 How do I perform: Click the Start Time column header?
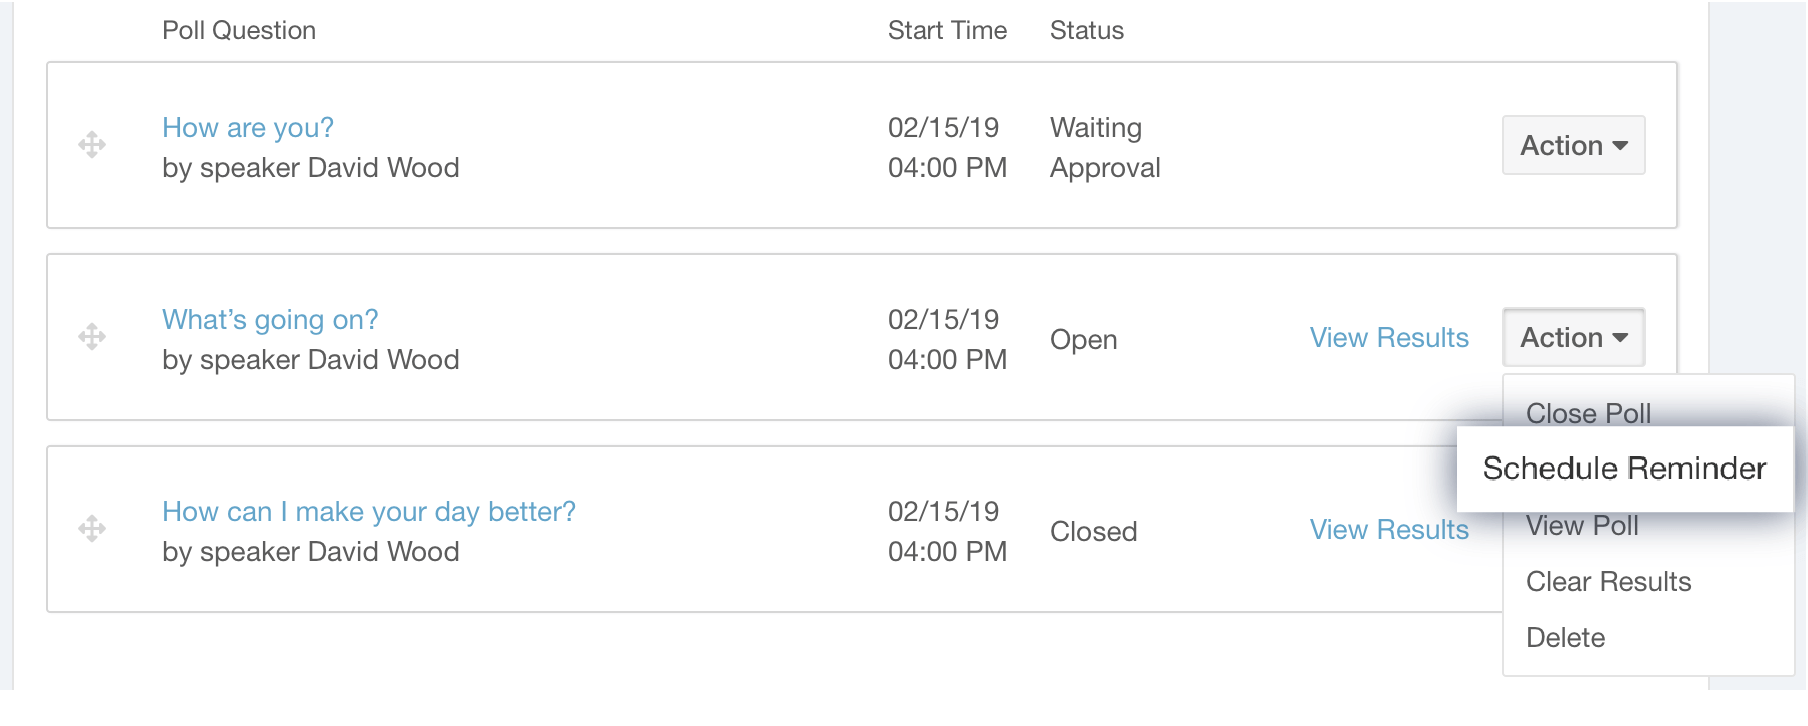(x=947, y=31)
